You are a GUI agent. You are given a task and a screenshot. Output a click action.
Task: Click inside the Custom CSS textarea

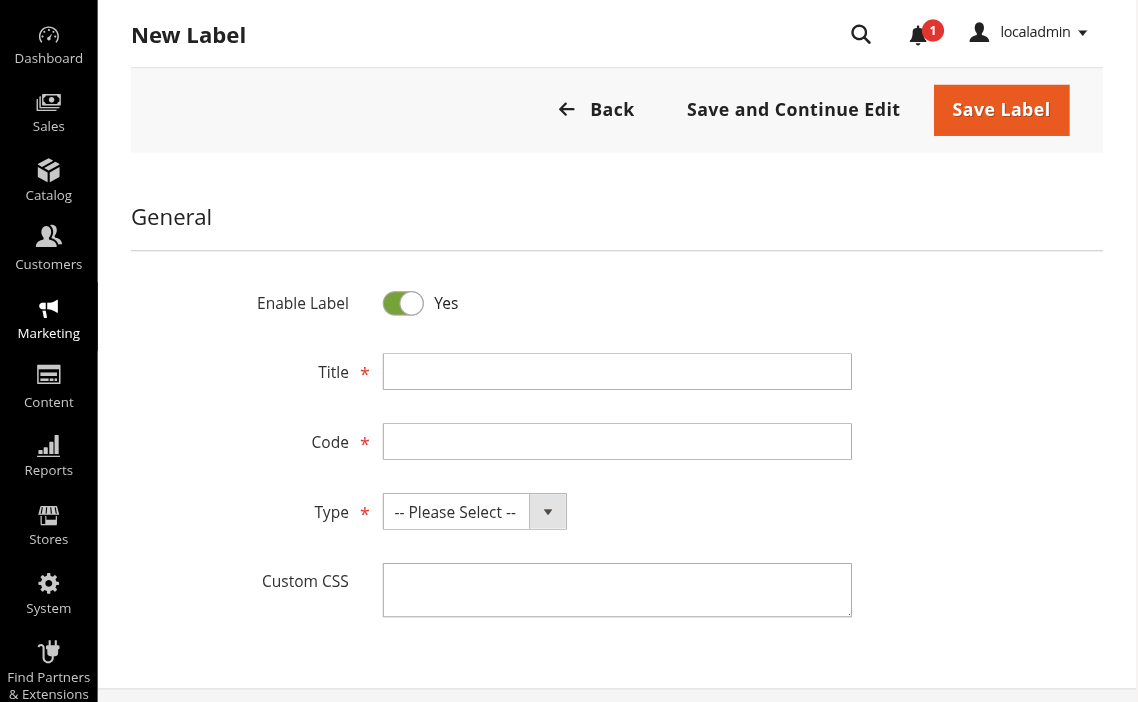click(617, 590)
